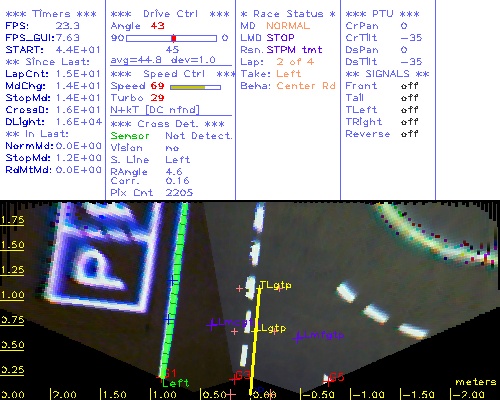Click the green Left lane label
The image size is (500, 400).
tap(176, 383)
